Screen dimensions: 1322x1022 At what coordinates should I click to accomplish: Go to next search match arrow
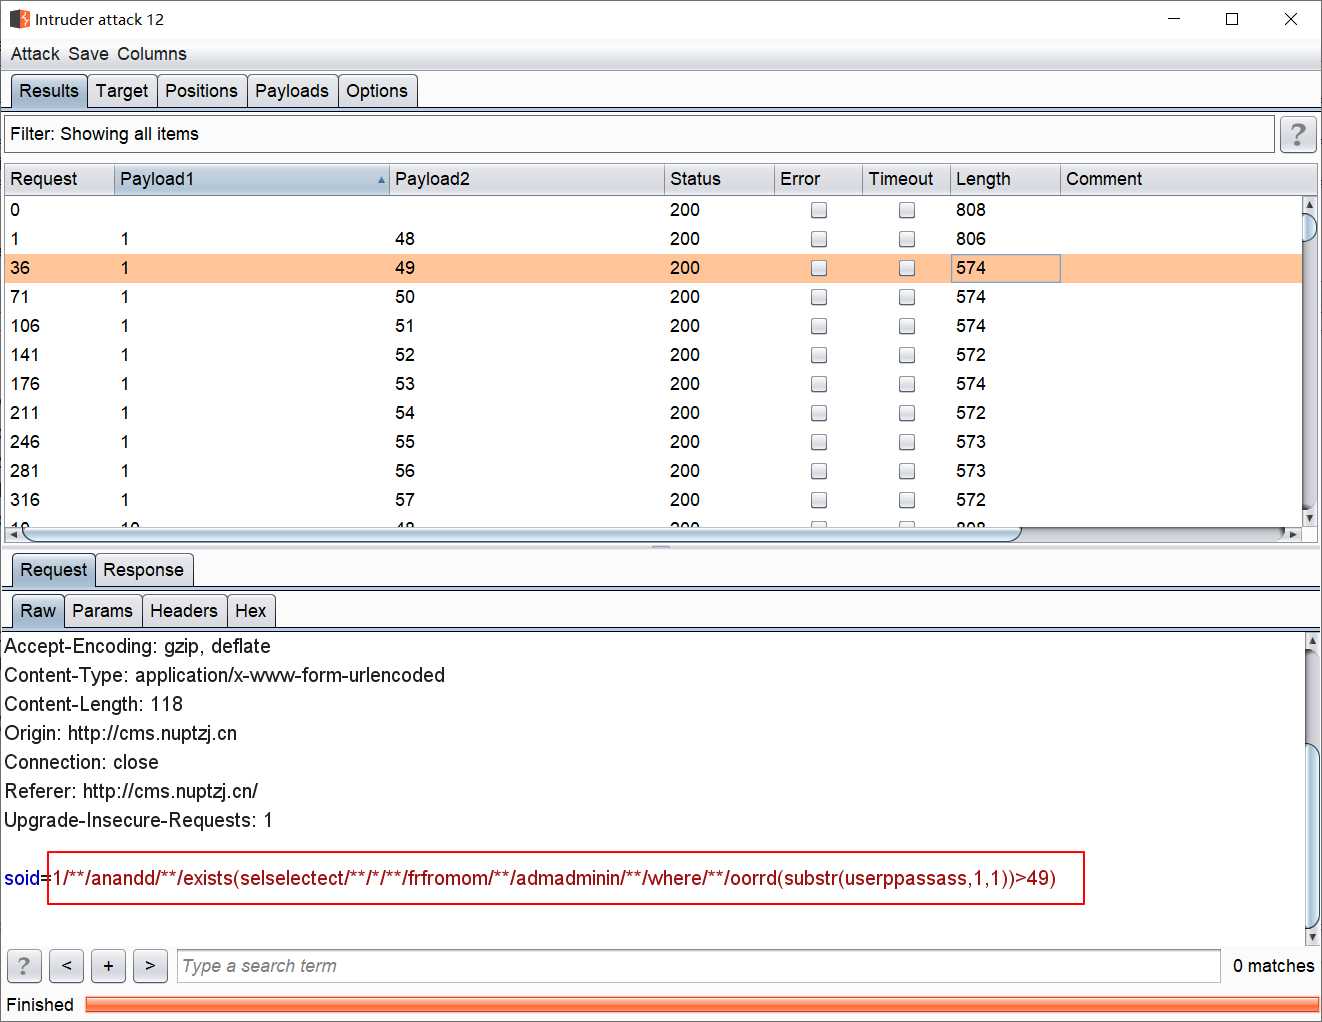(x=150, y=966)
